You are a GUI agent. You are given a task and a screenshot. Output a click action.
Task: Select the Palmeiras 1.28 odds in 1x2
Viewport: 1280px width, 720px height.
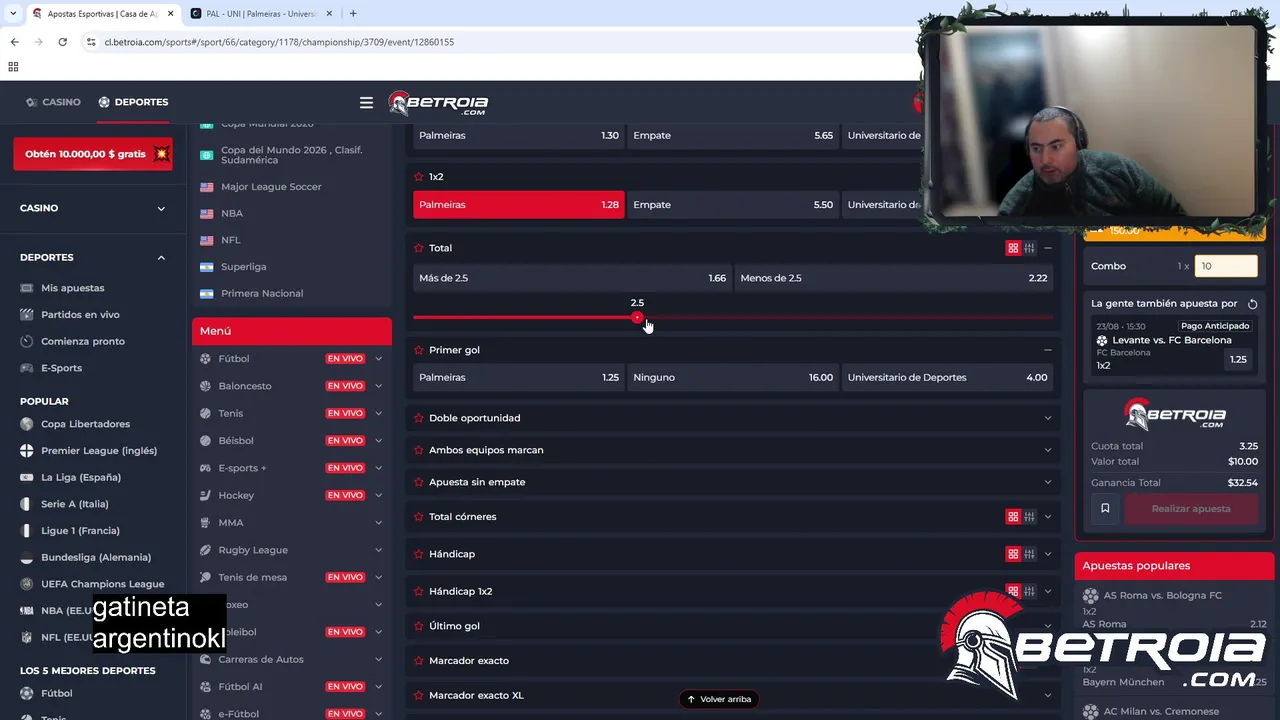coord(519,205)
